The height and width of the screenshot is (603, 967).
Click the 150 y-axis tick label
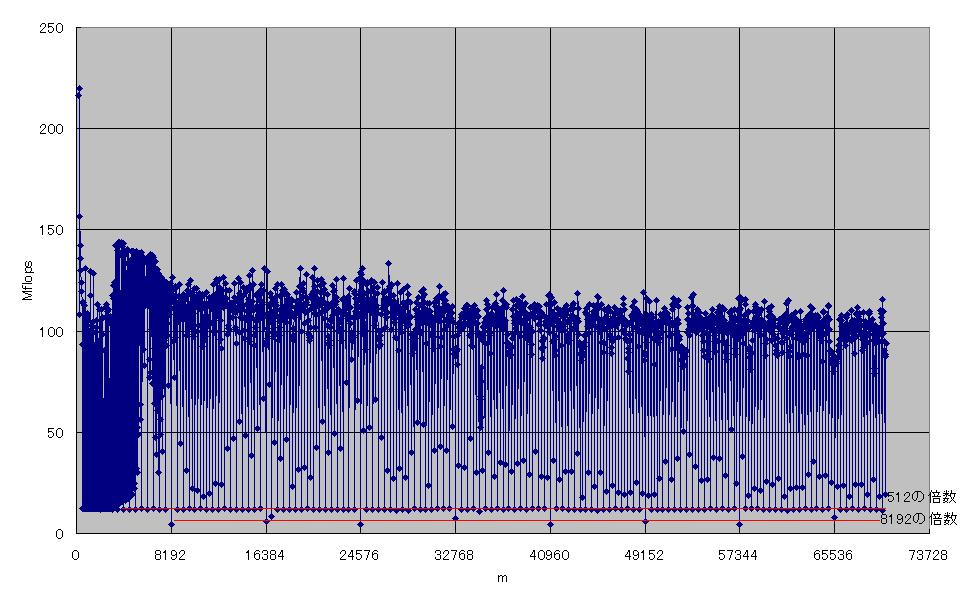56,230
